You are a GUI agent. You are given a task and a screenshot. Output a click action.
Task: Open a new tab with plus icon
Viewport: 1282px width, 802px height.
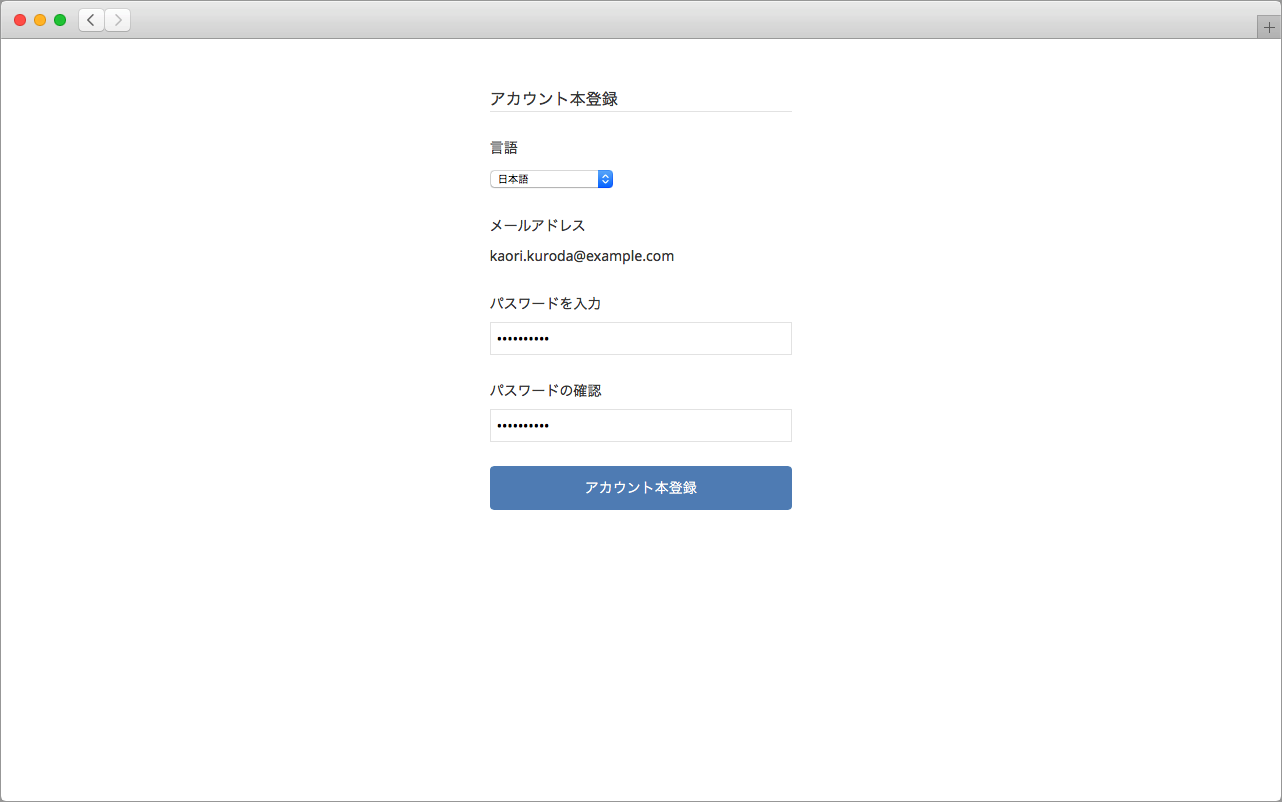(1269, 28)
